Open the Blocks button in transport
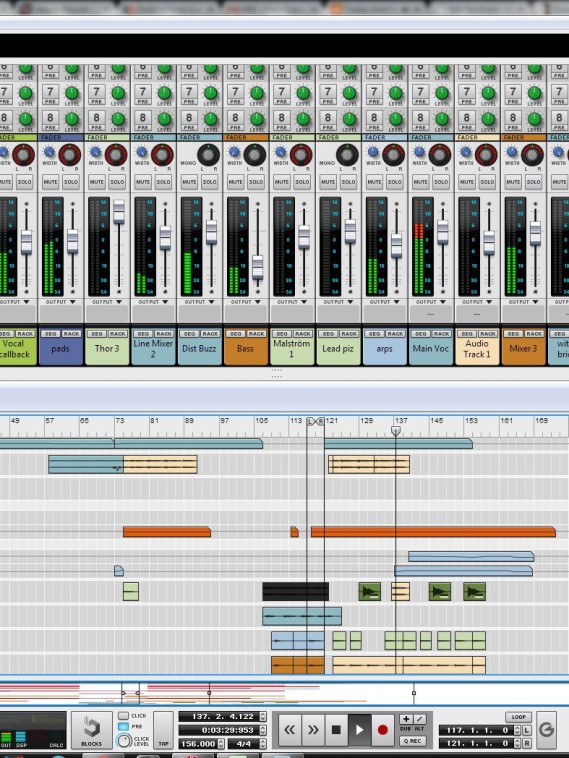 coord(91,731)
